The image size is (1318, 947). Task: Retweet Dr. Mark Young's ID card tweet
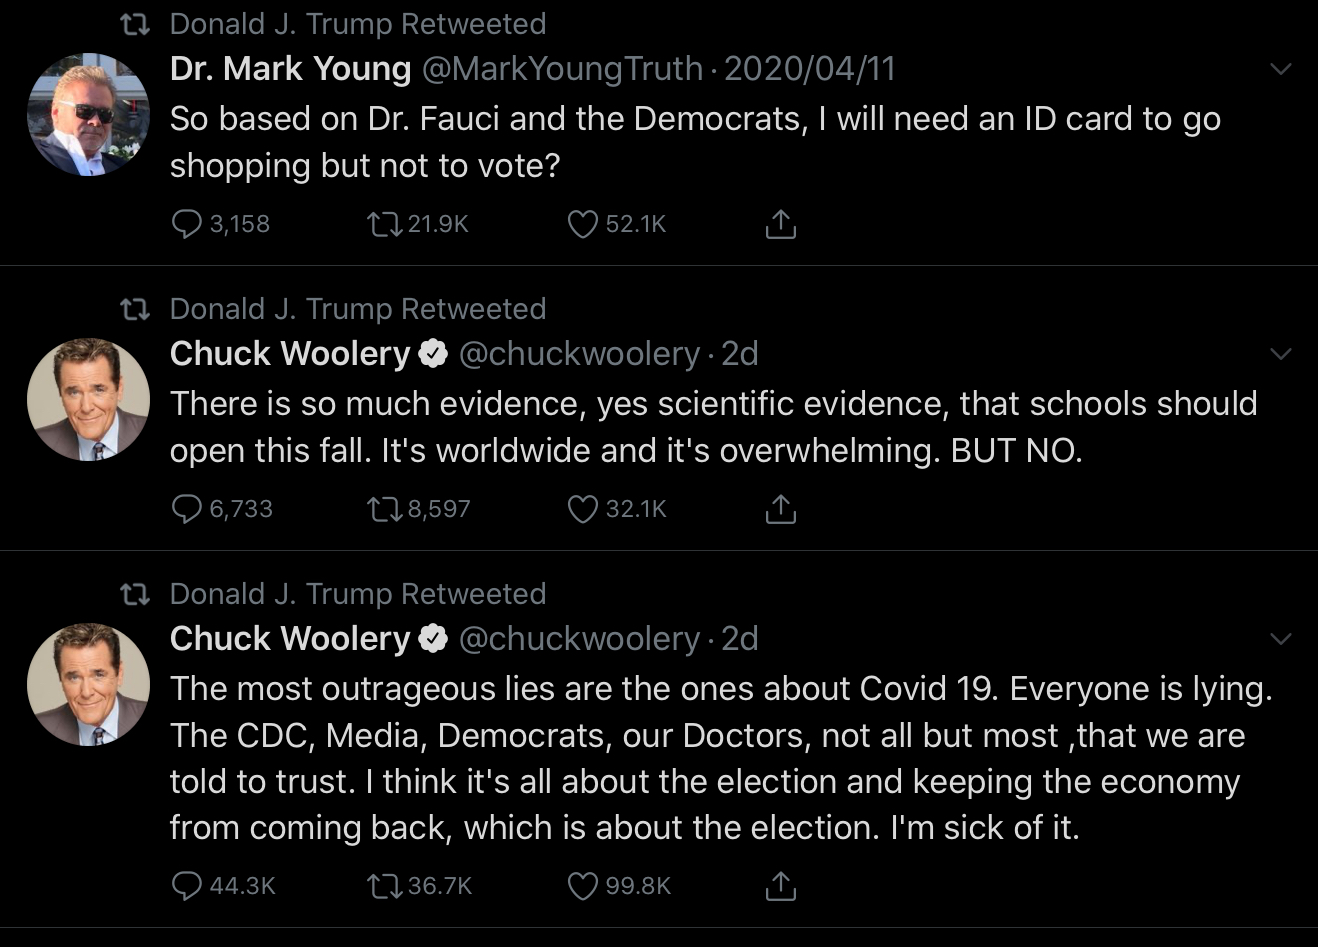[383, 223]
